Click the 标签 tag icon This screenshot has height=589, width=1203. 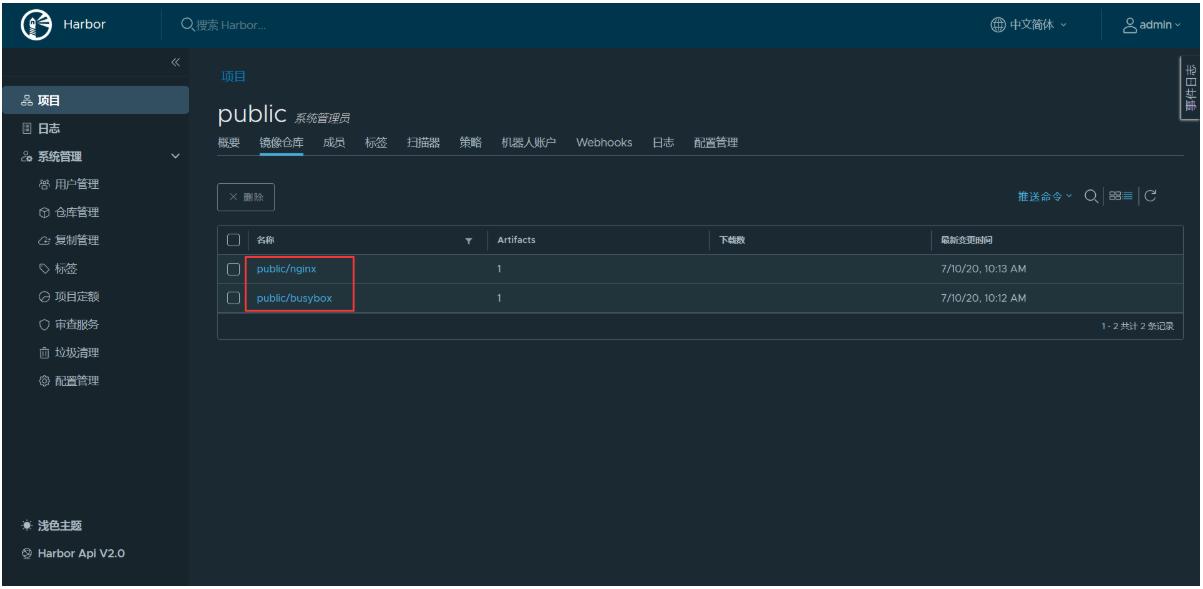(44, 269)
